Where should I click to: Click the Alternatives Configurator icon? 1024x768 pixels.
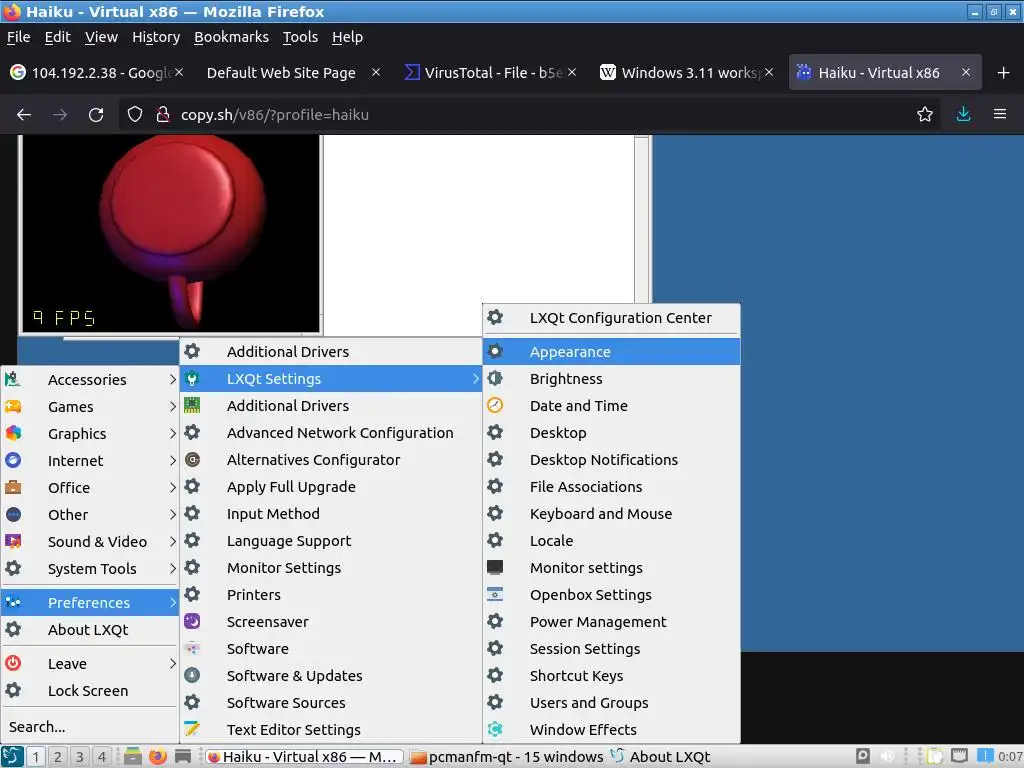[x=192, y=460]
